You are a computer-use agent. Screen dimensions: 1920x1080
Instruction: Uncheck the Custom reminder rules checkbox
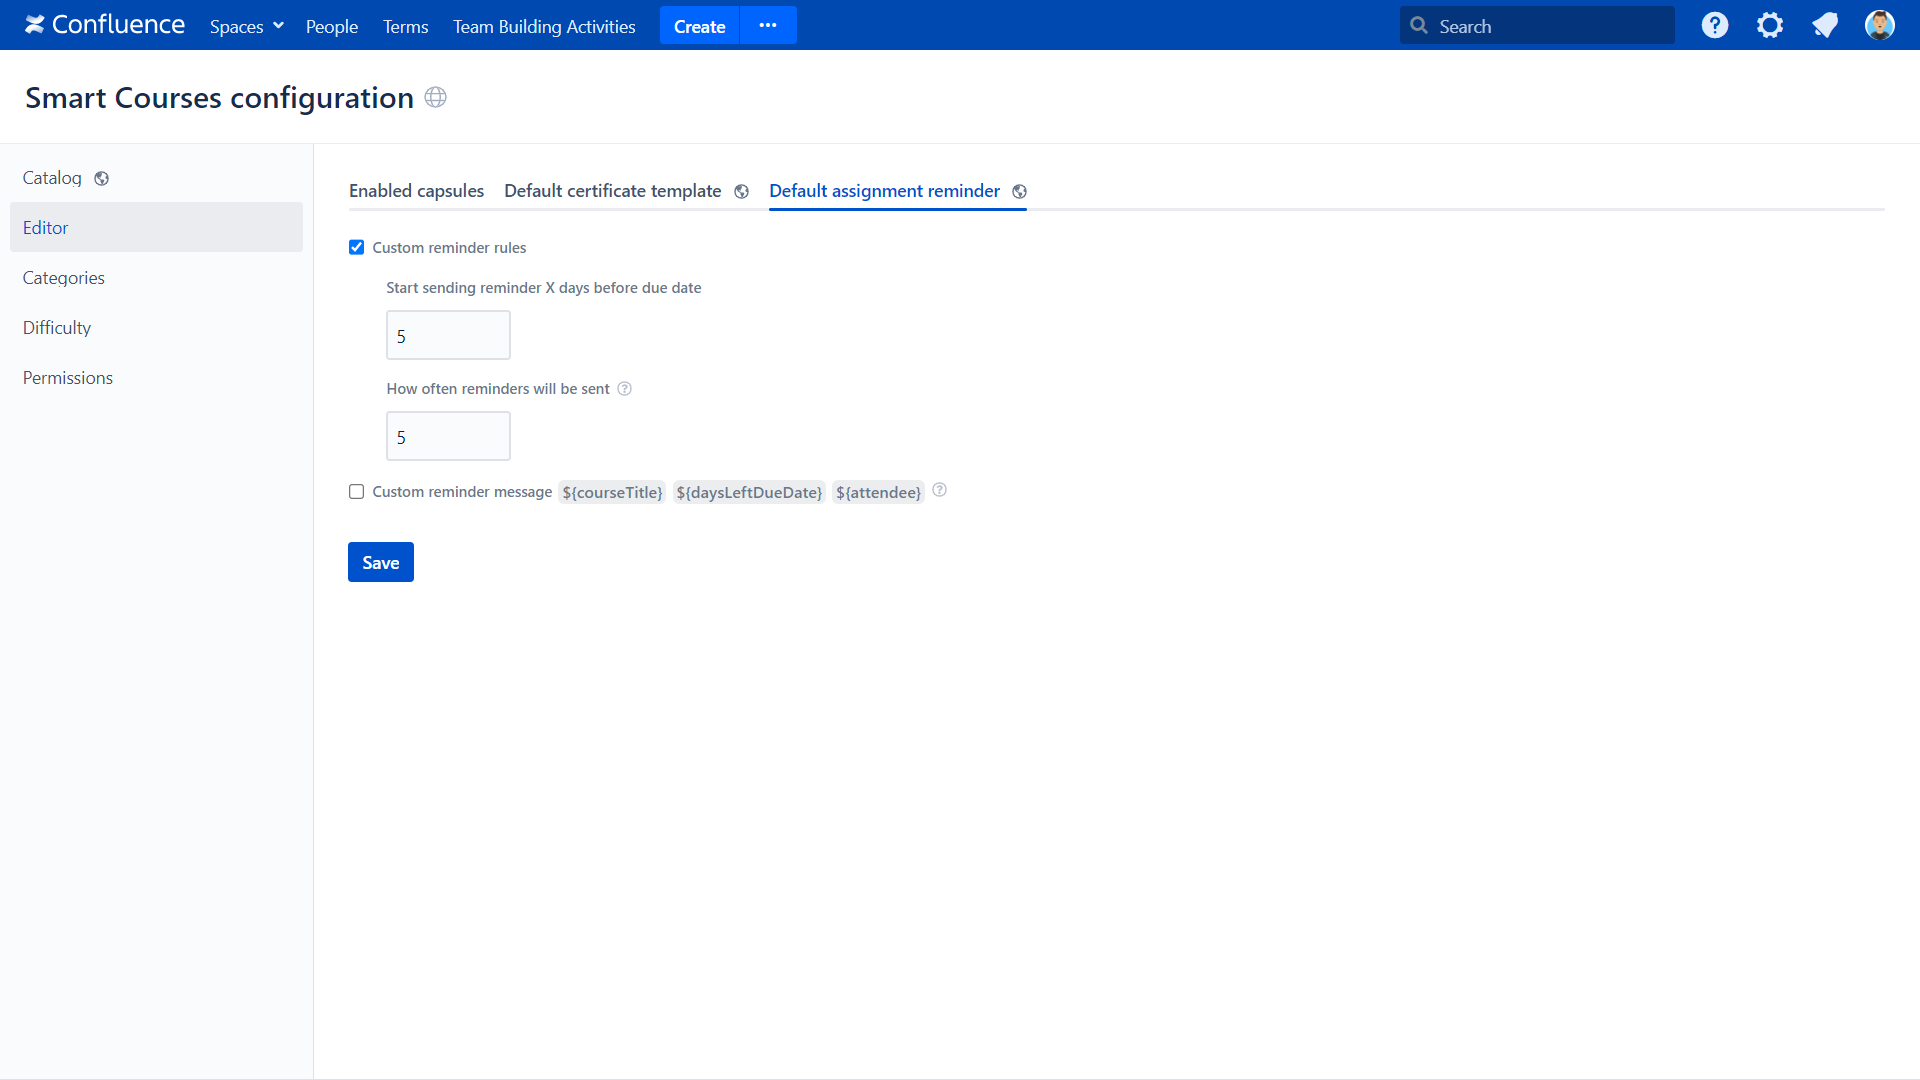click(x=356, y=247)
